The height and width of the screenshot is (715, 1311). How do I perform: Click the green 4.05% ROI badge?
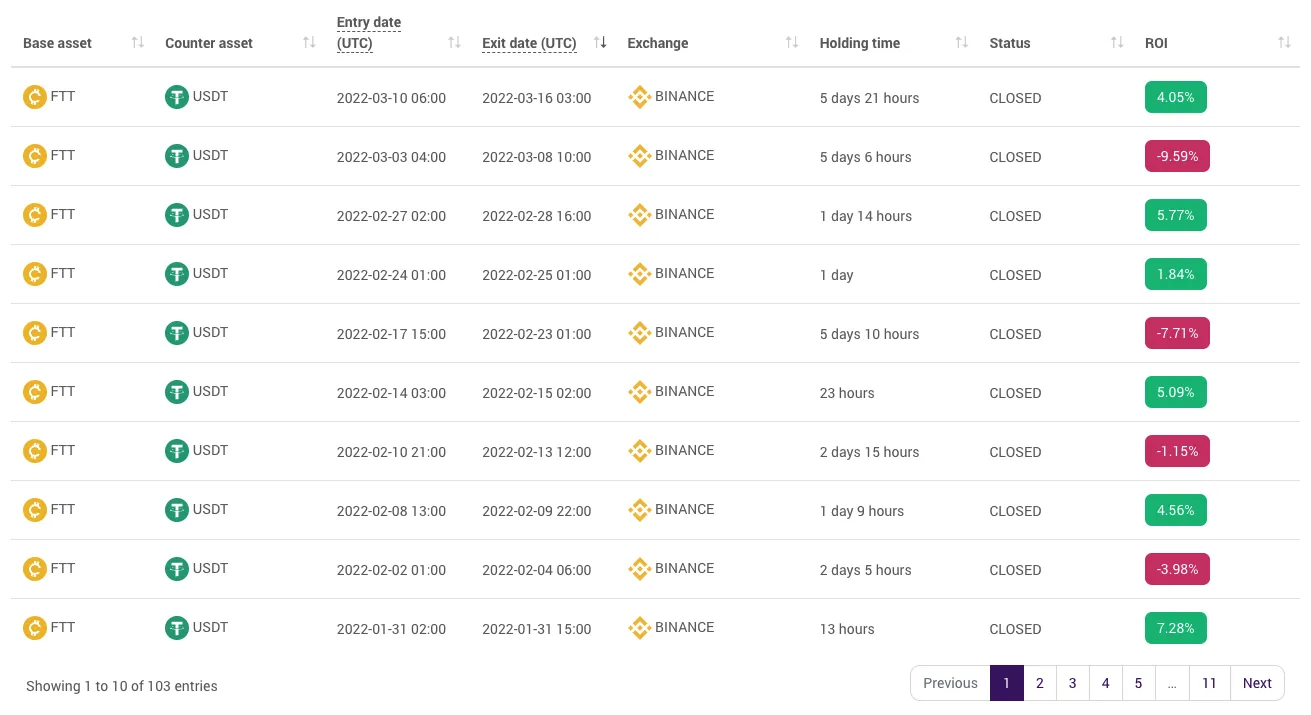click(x=1175, y=97)
